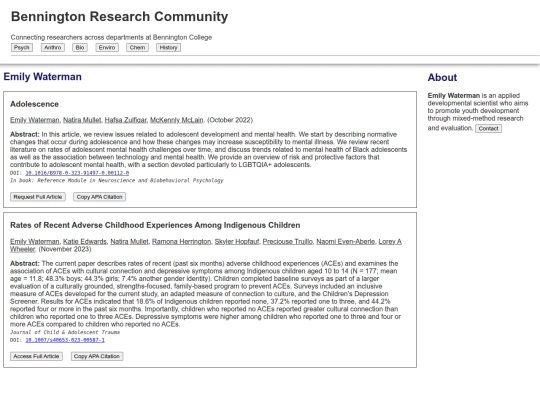Click the About heading
This screenshot has width=540, height=405.
(442, 77)
